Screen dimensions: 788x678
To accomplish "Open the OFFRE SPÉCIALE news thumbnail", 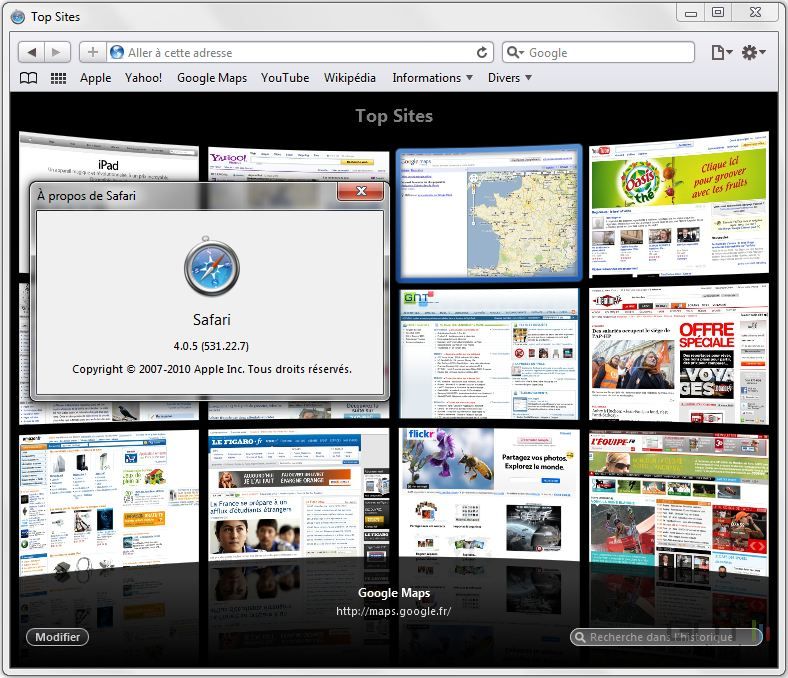I will pos(679,353).
